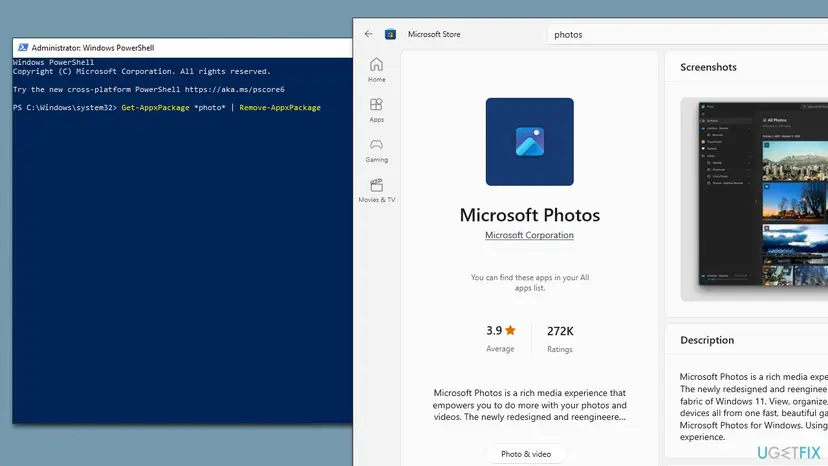Click the aka.ms/pscore6 URL in PowerShell
Image resolution: width=828 pixels, height=466 pixels.
pyautogui.click(x=234, y=89)
